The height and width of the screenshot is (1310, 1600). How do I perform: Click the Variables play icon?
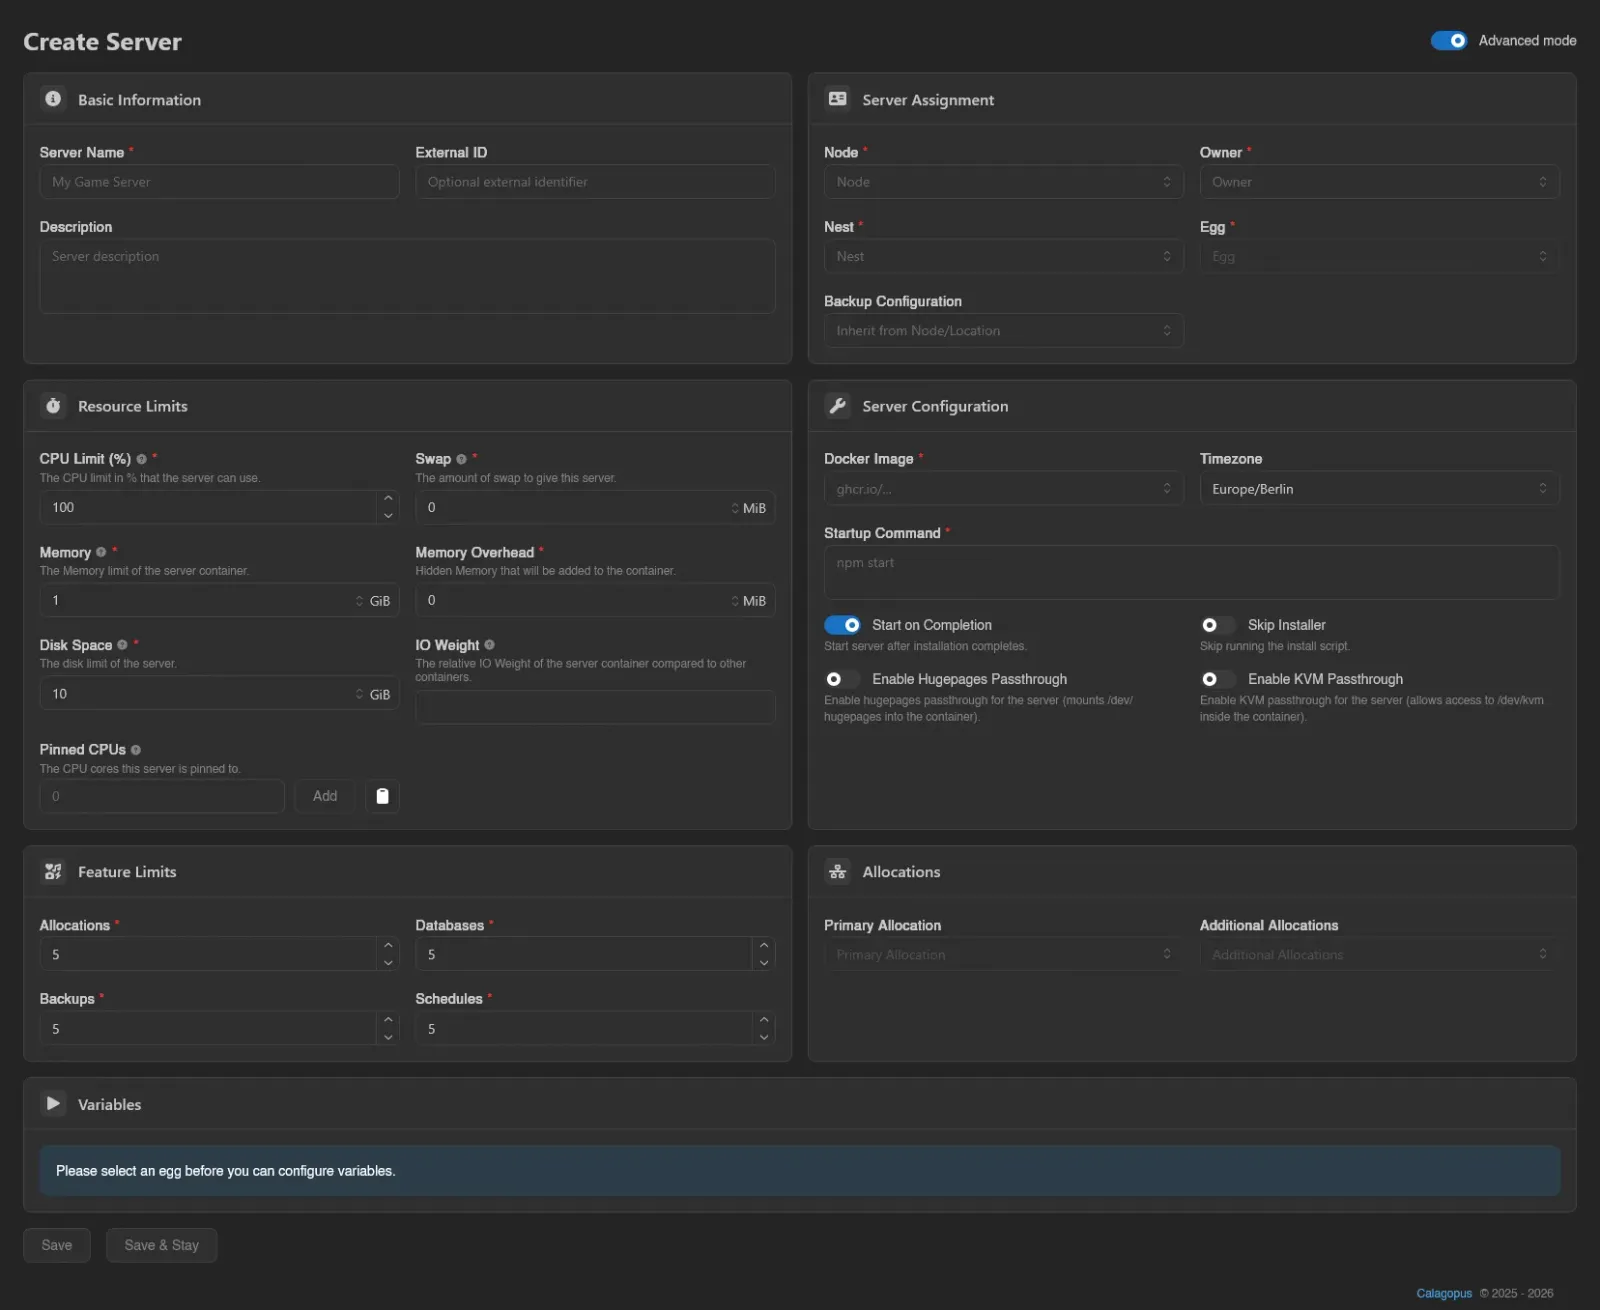pos(53,1103)
